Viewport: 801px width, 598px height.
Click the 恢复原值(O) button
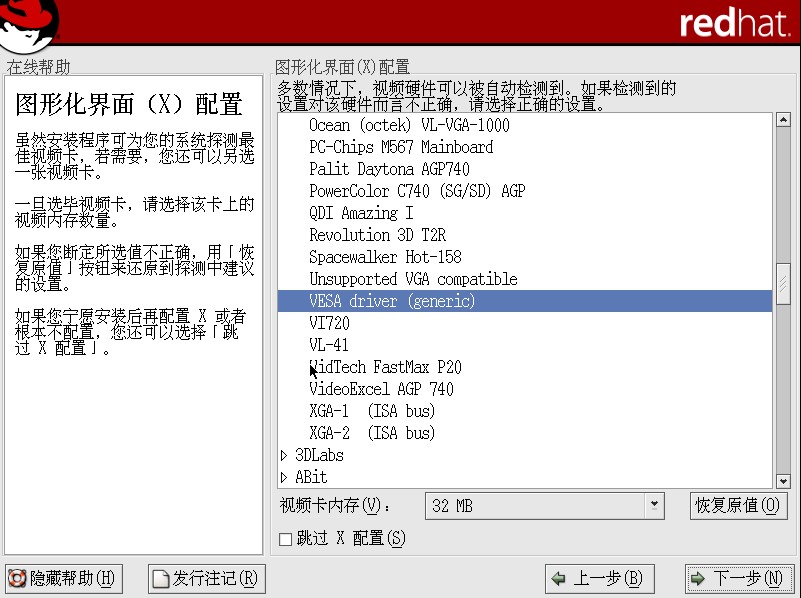[x=738, y=506]
